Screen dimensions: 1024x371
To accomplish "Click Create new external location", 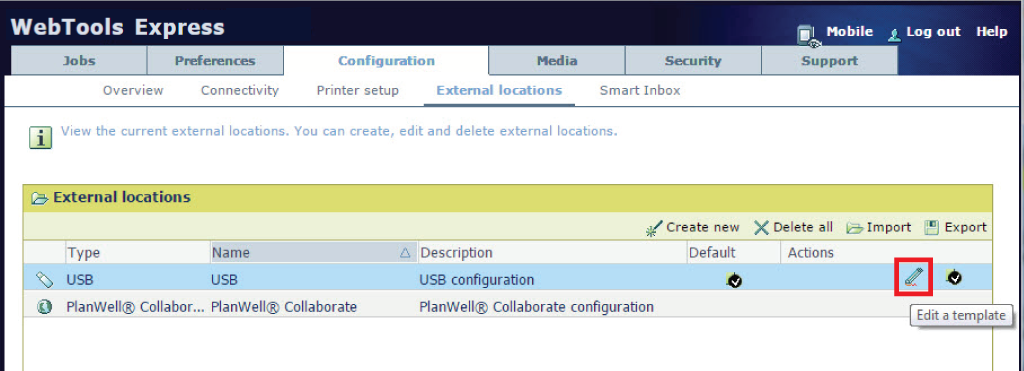I will [692, 227].
